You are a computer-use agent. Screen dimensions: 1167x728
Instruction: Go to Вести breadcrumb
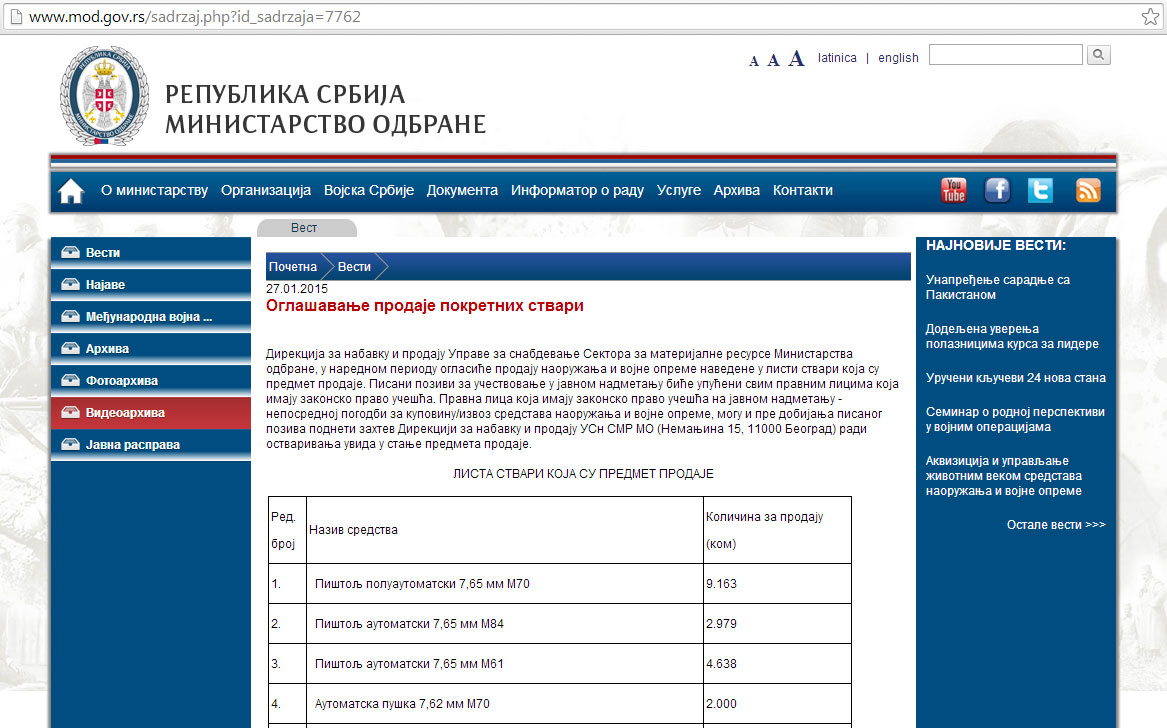[354, 266]
